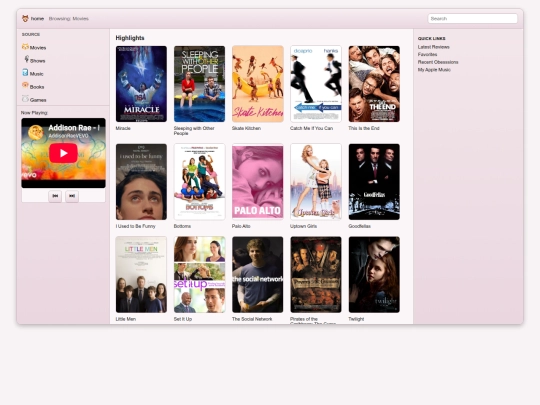Click This Is the End title text
Screen dimensions: 540x405
coord(364,128)
